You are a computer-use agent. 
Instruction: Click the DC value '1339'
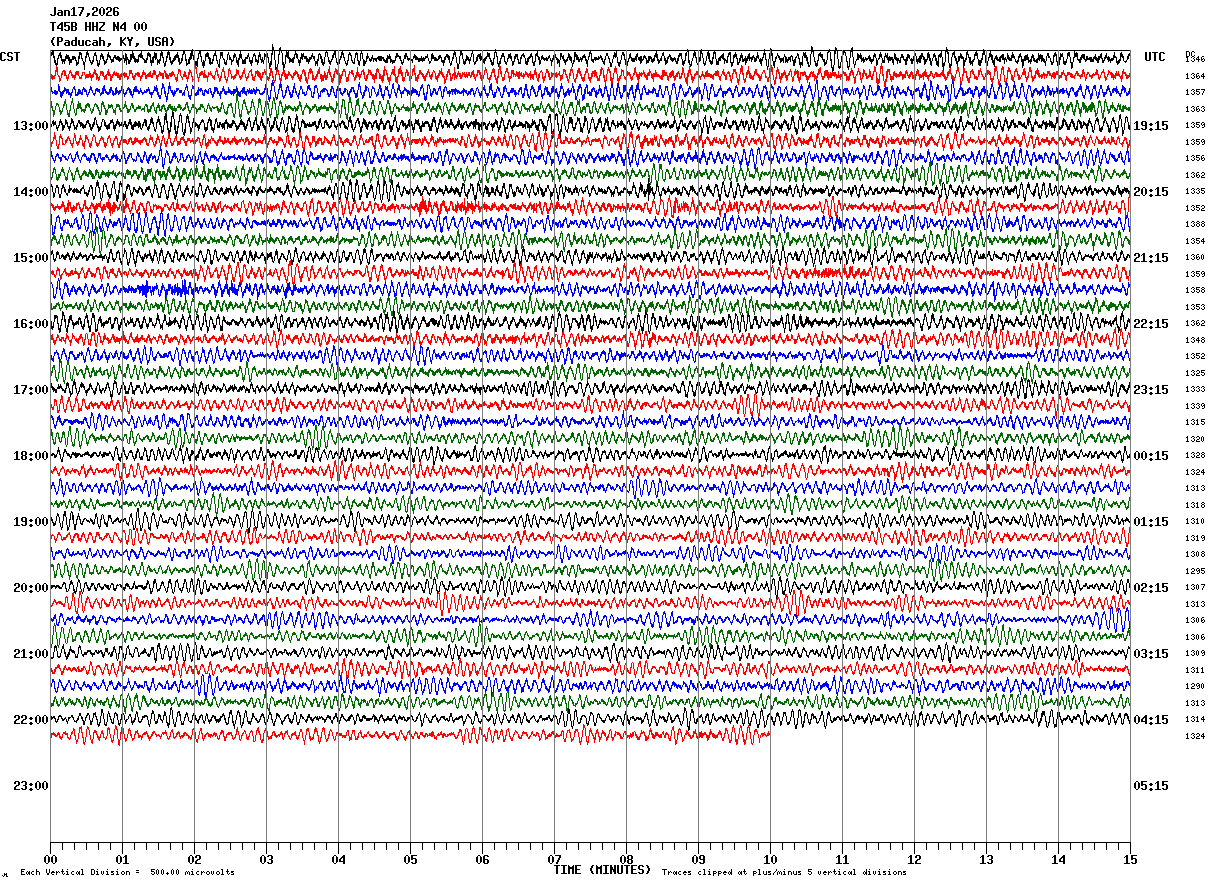pyautogui.click(x=1195, y=406)
